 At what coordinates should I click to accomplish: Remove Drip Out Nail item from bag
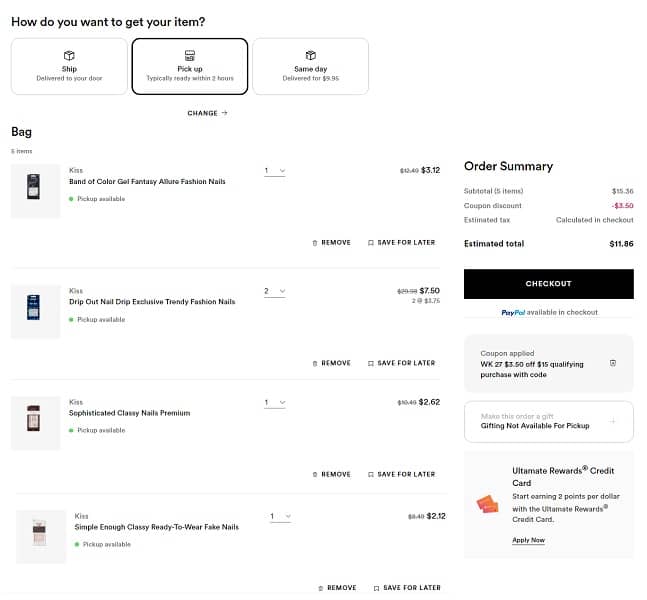click(x=331, y=363)
